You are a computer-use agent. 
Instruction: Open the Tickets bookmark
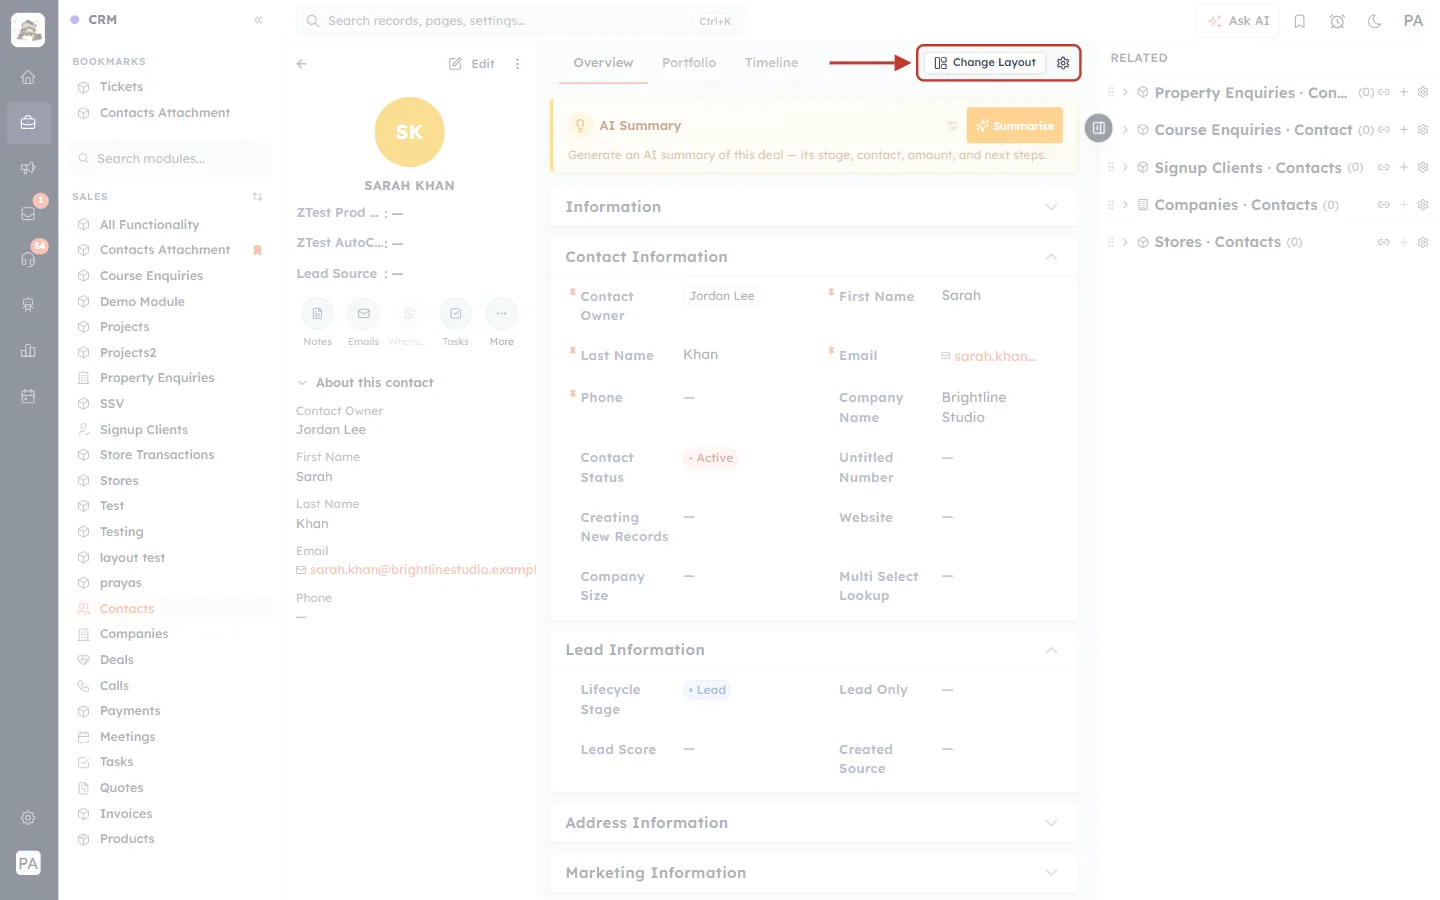[121, 87]
